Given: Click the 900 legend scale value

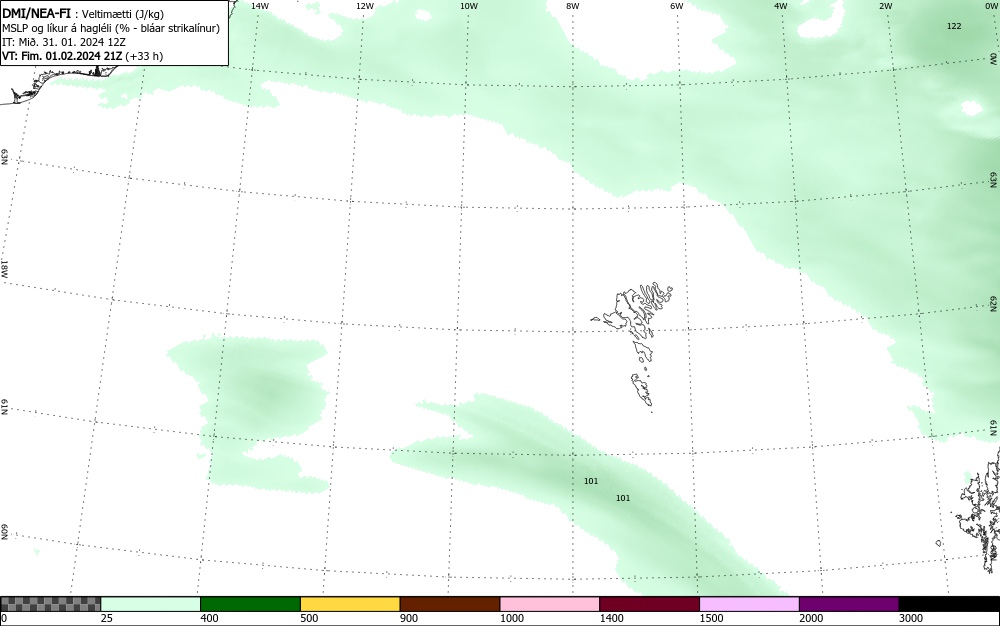Looking at the screenshot, I should pyautogui.click(x=409, y=618).
